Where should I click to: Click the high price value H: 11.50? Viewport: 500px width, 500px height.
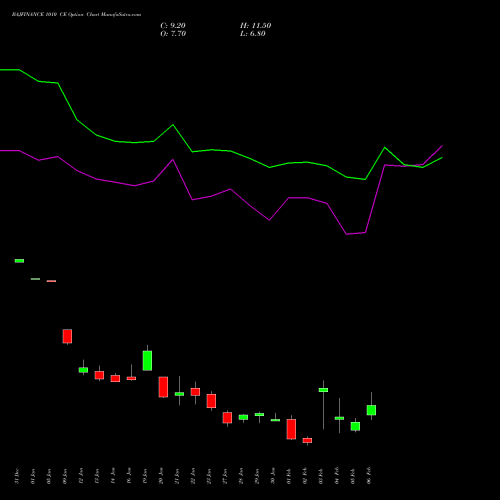[256, 26]
